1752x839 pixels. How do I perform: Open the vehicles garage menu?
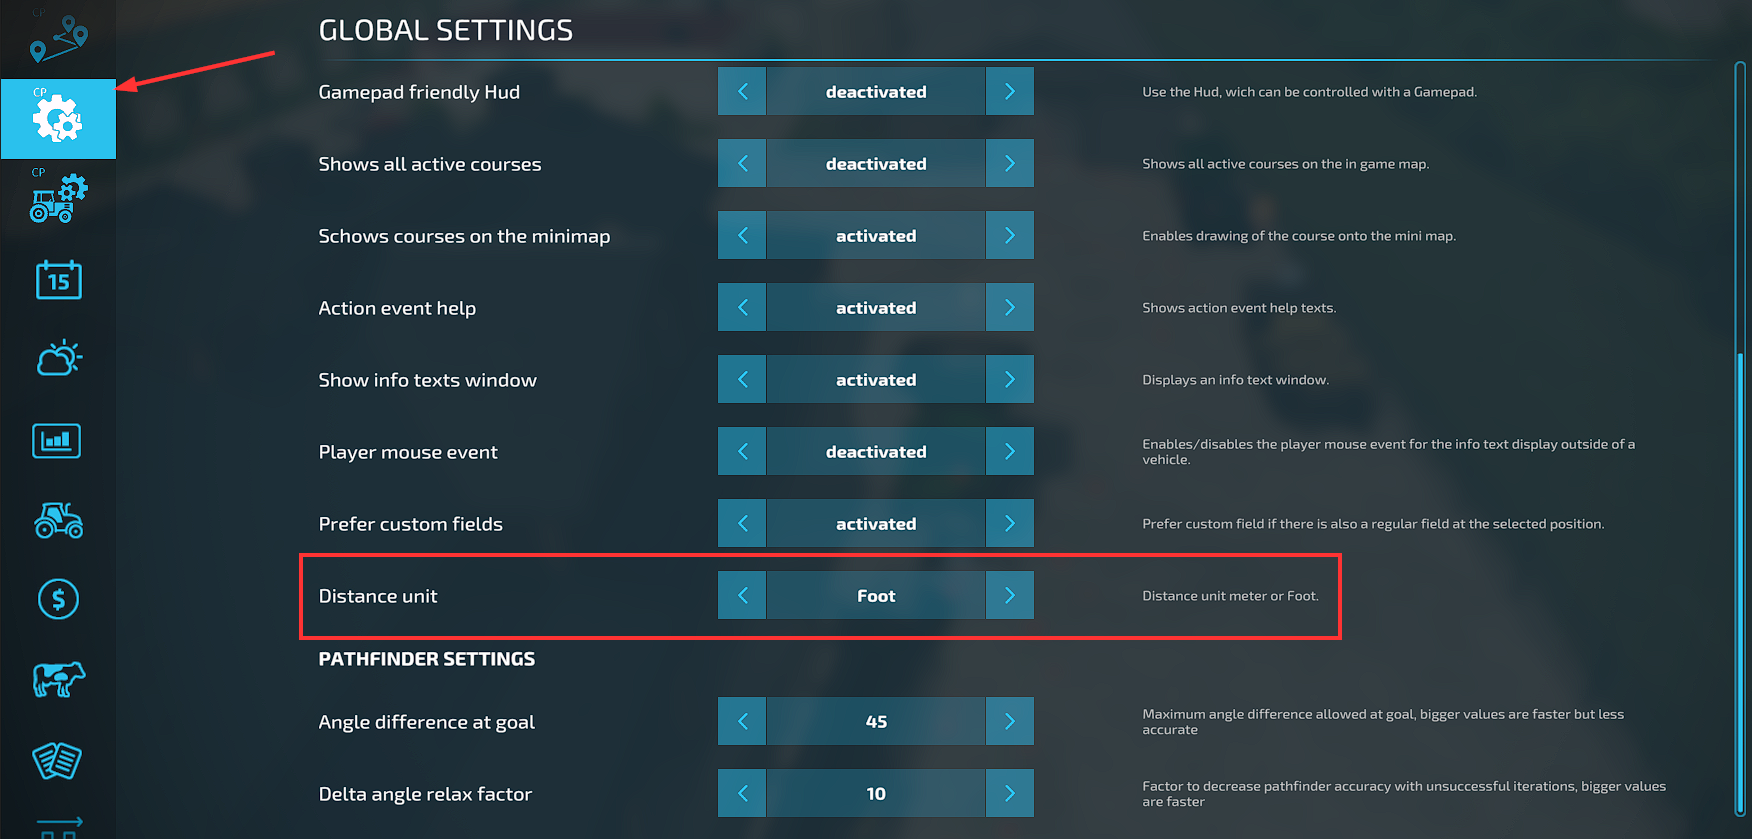(58, 520)
